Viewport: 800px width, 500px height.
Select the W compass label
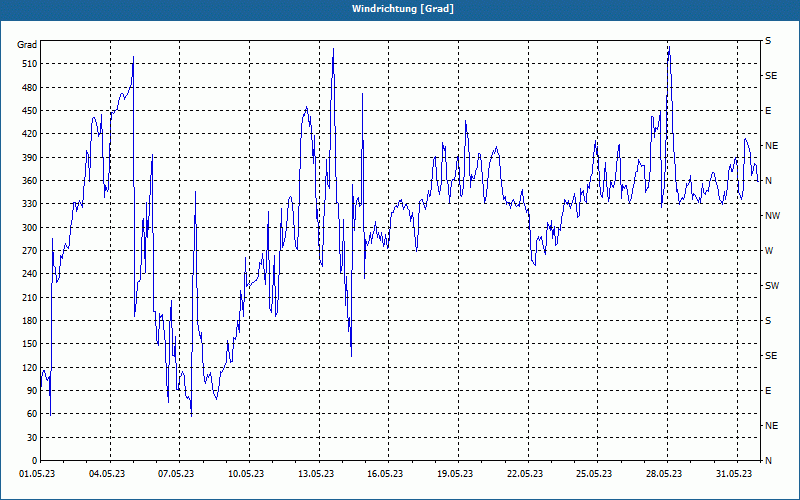click(769, 251)
